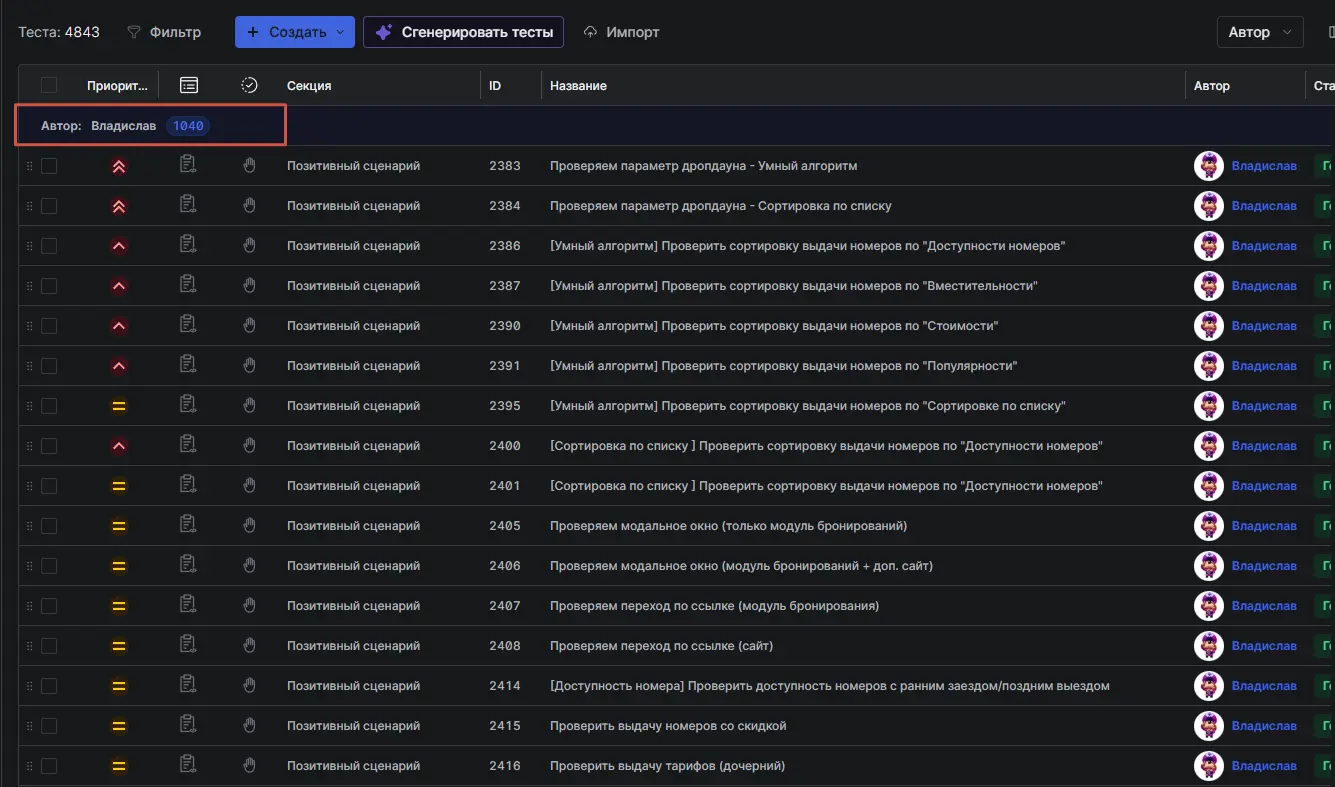The height and width of the screenshot is (787, 1335).
Task: Click the test type icon in column header
Action: [188, 86]
